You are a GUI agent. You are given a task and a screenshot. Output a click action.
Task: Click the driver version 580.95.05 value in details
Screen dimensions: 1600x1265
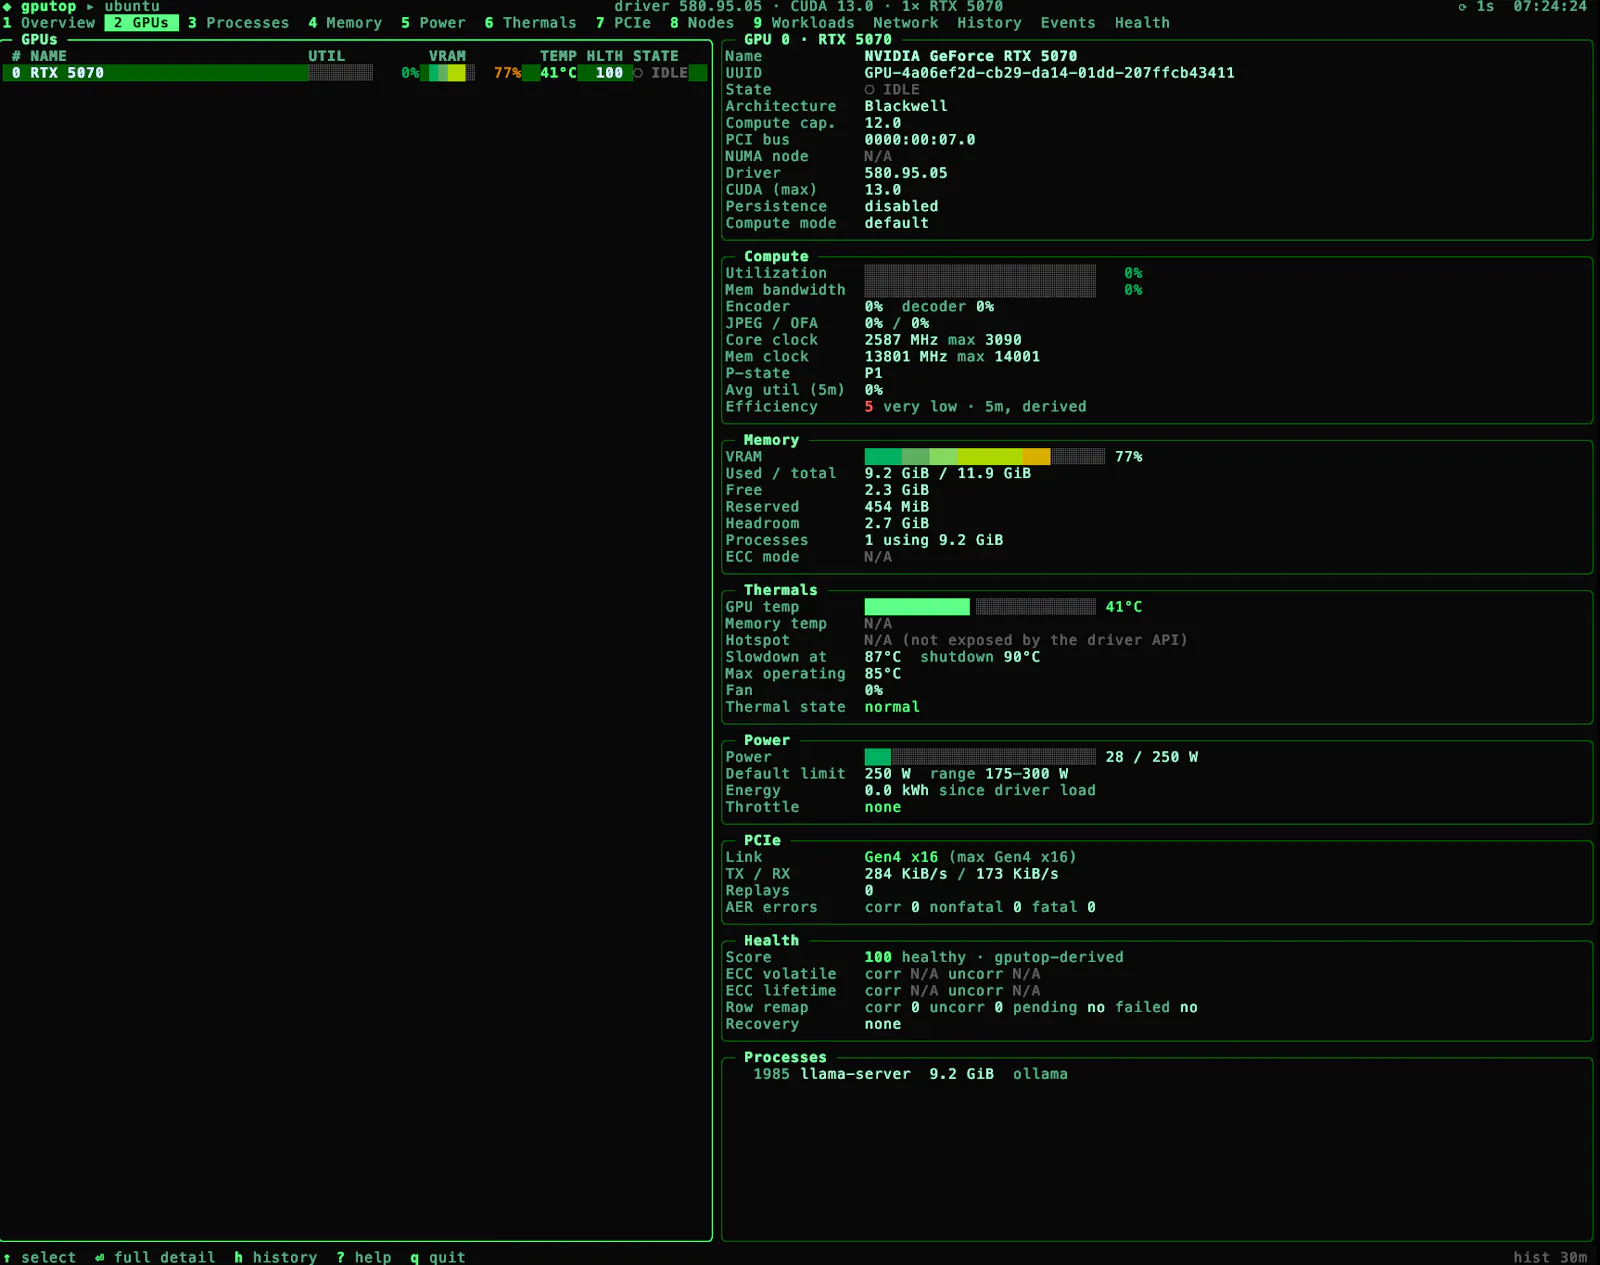[906, 173]
